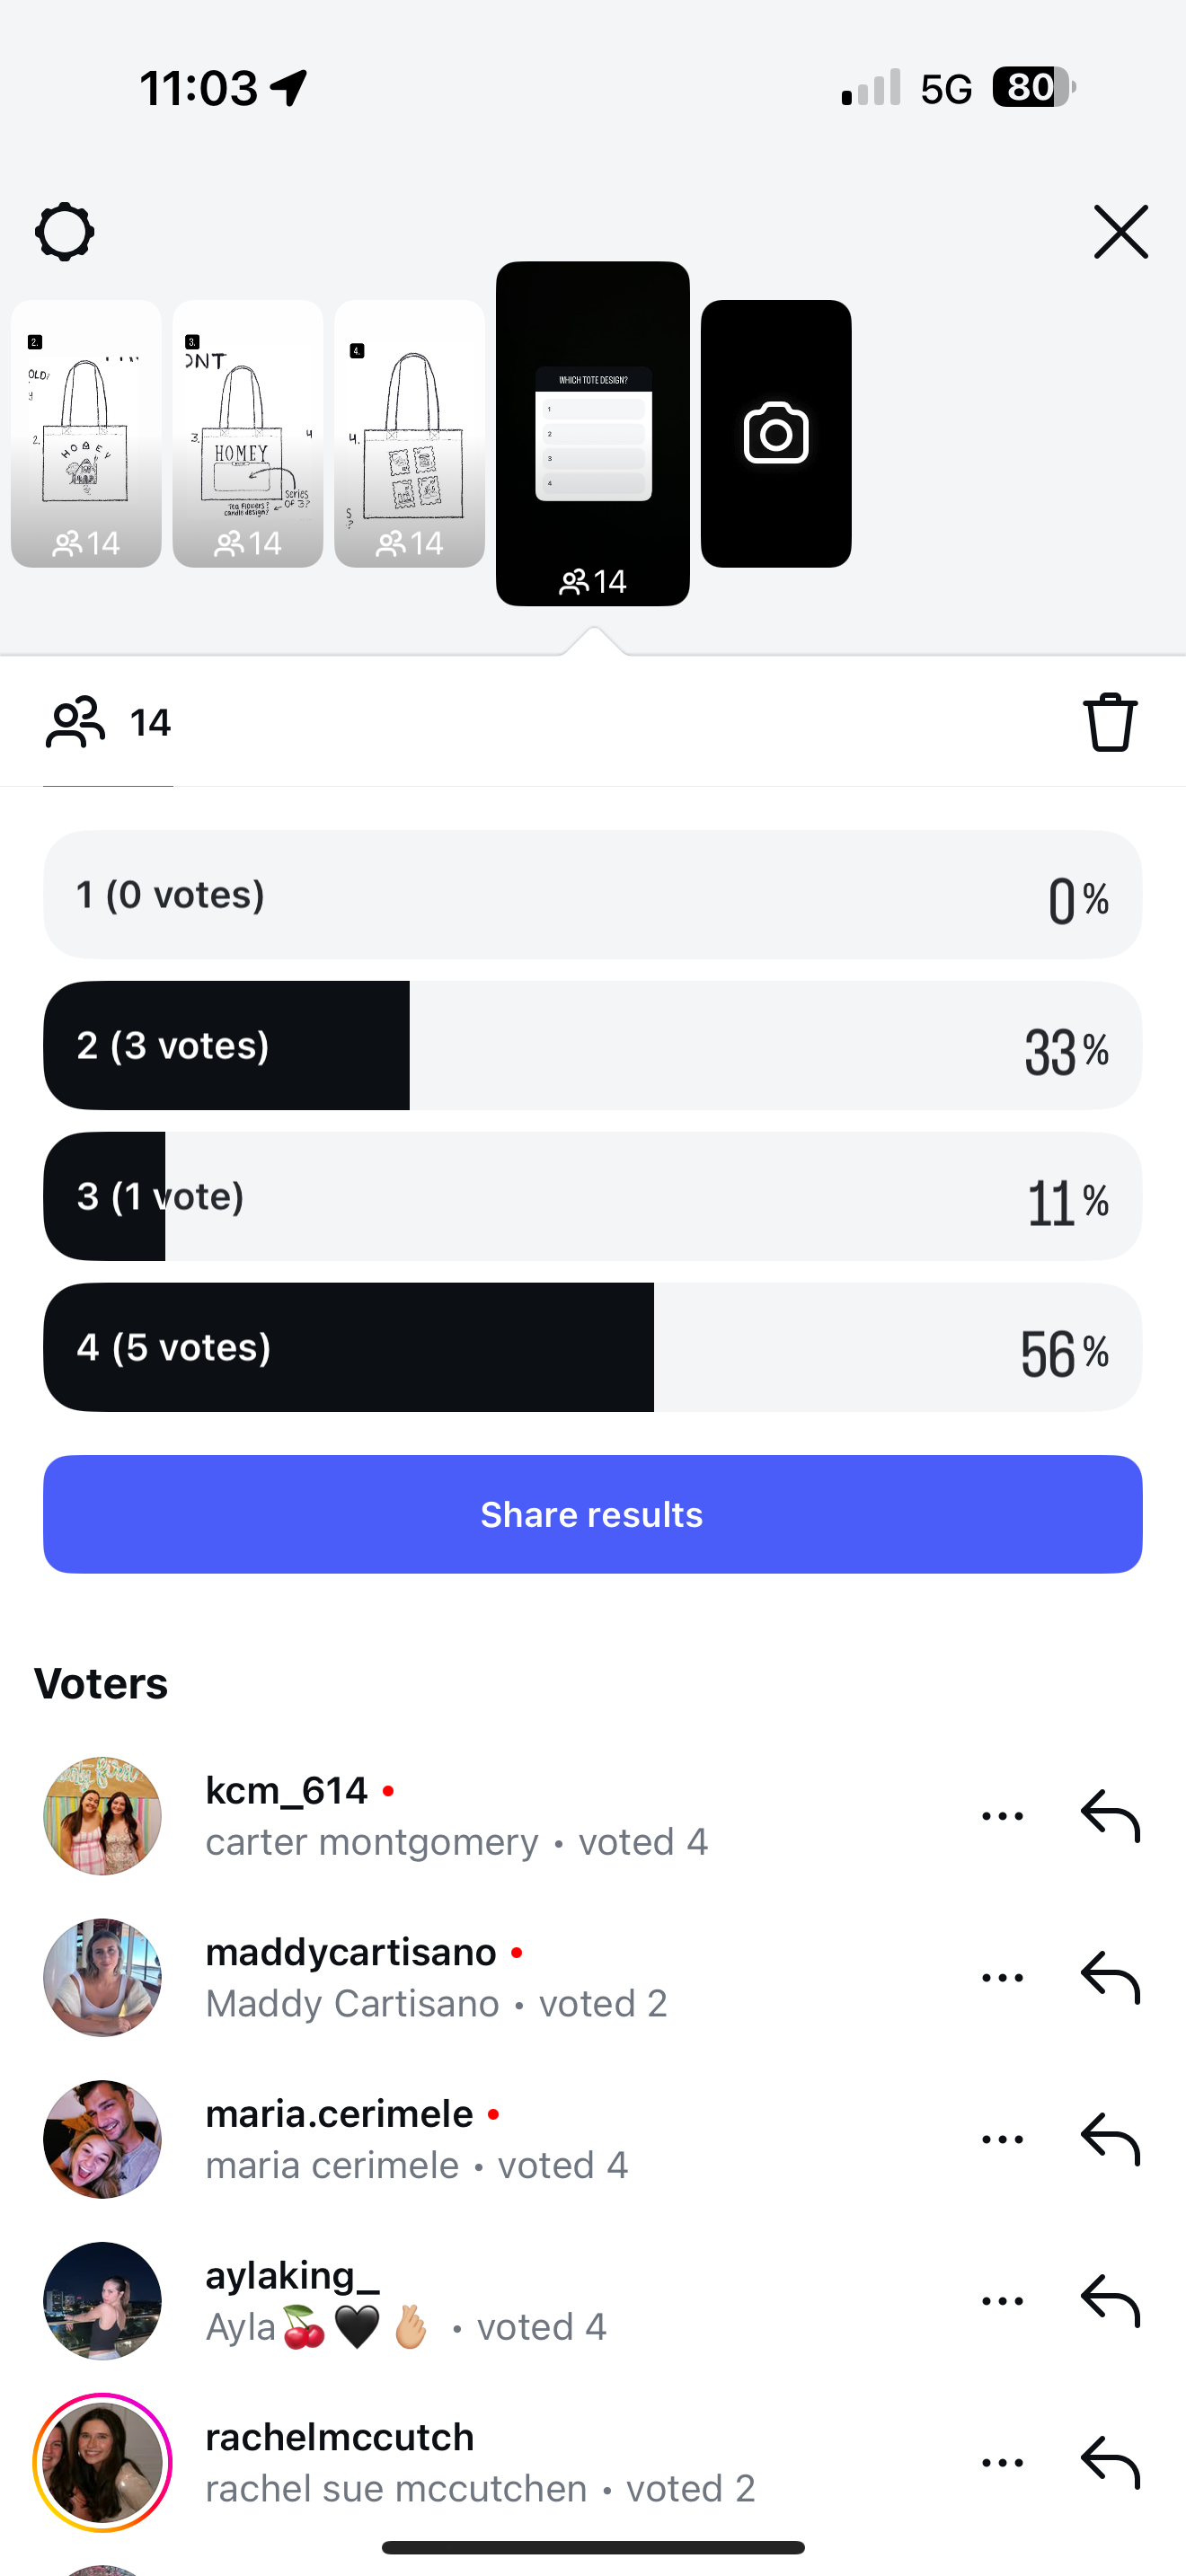This screenshot has width=1186, height=2576.
Task: View rachelmccutch story via profile picture
Action: 102,2462
